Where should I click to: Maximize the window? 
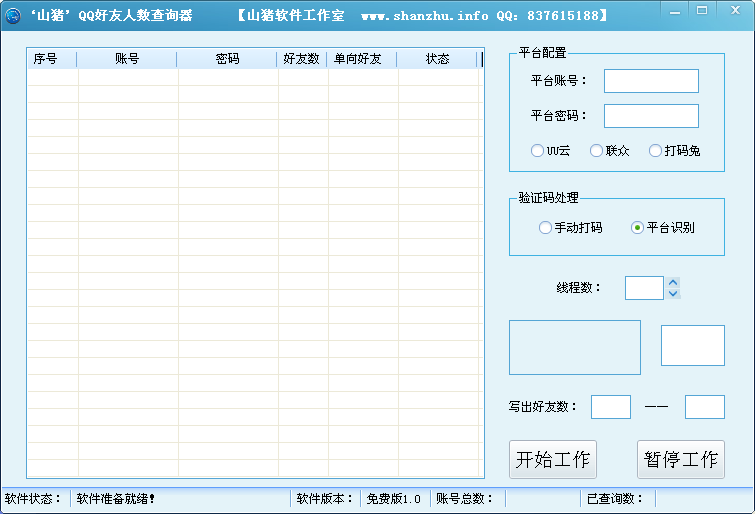click(702, 11)
